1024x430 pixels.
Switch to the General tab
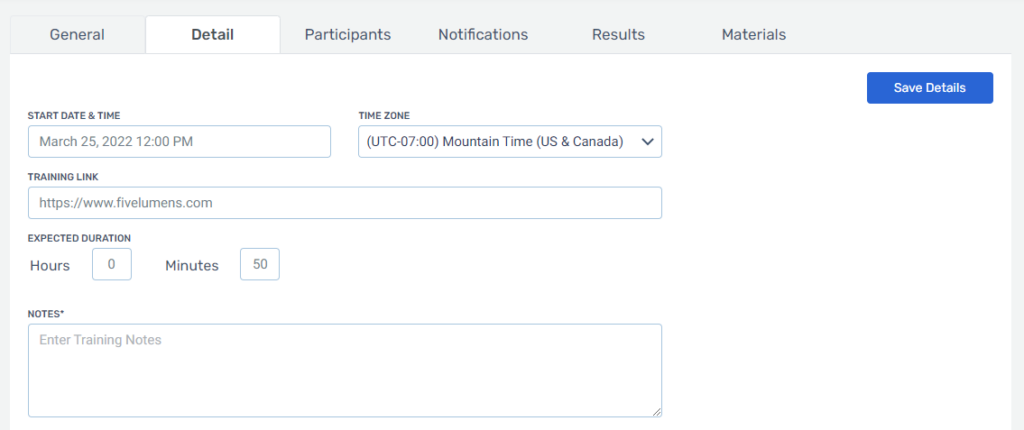tap(77, 35)
